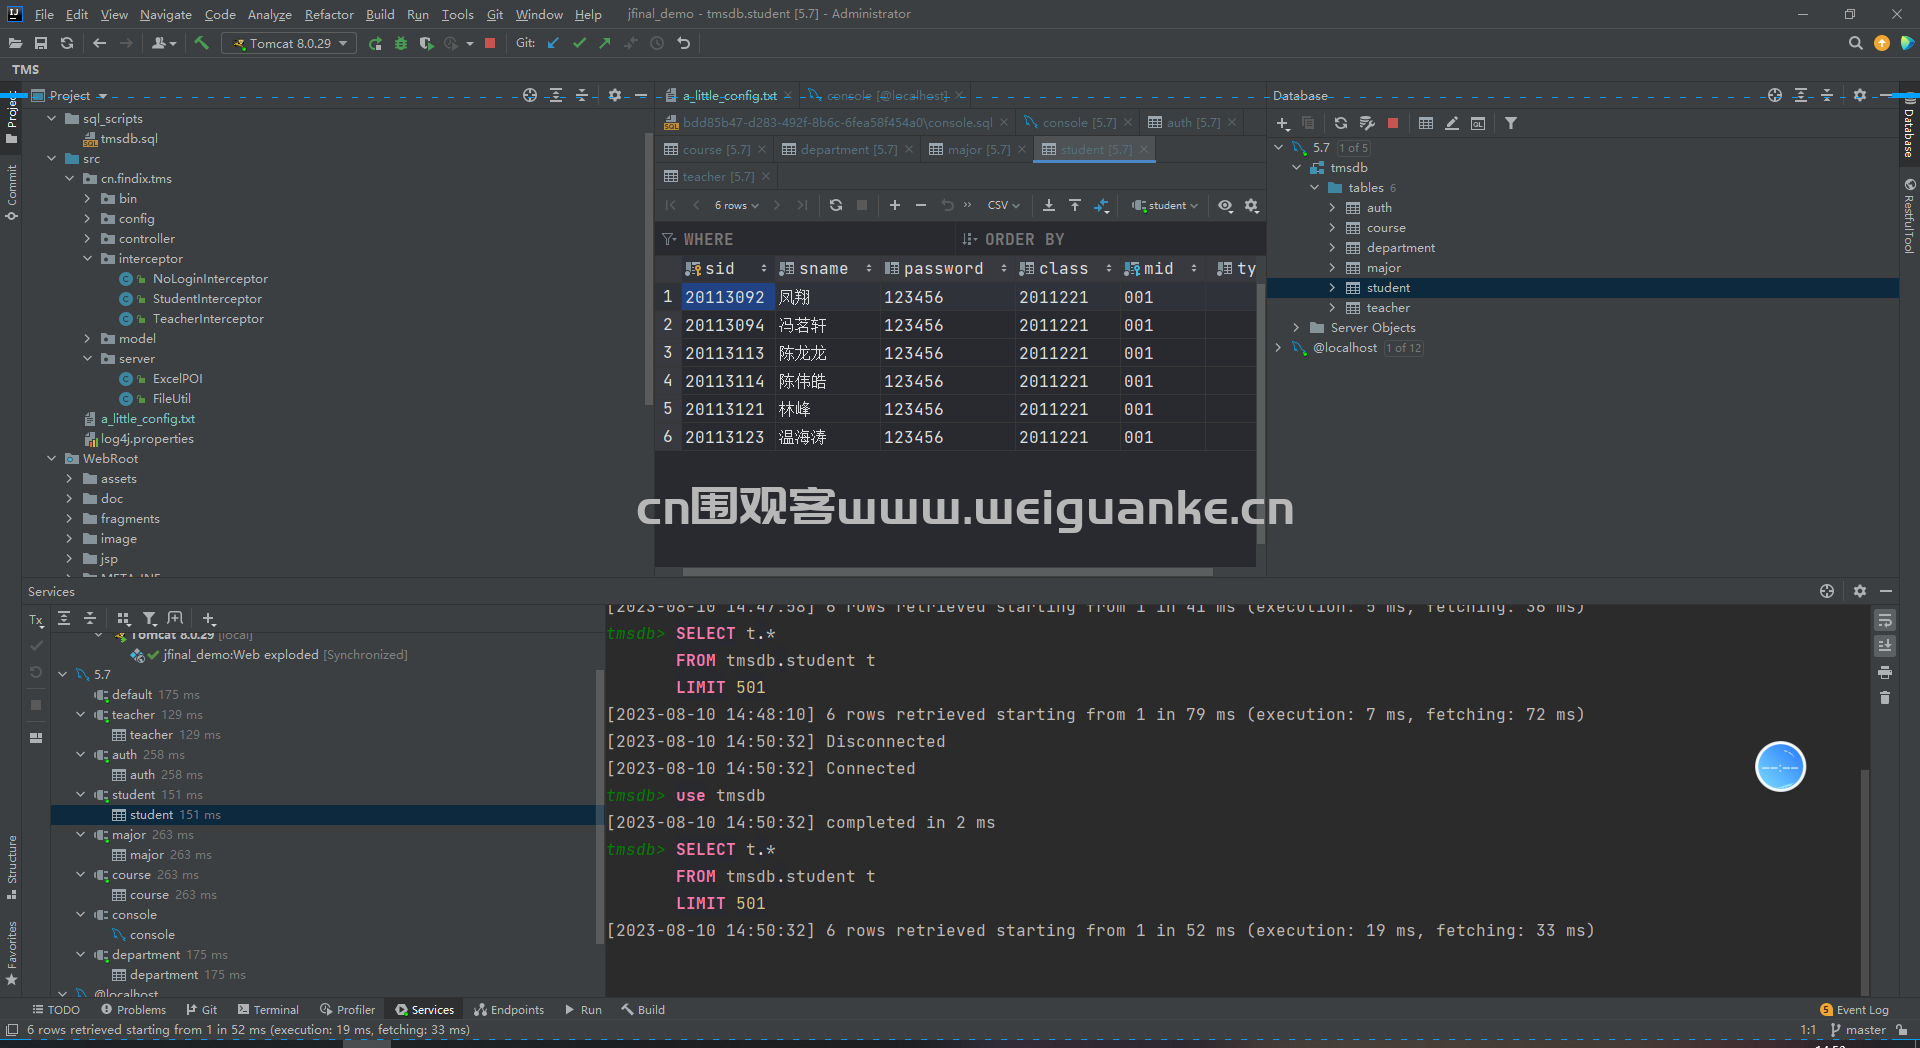Stop the running Tomcat server
The image size is (1920, 1048).
point(490,43)
